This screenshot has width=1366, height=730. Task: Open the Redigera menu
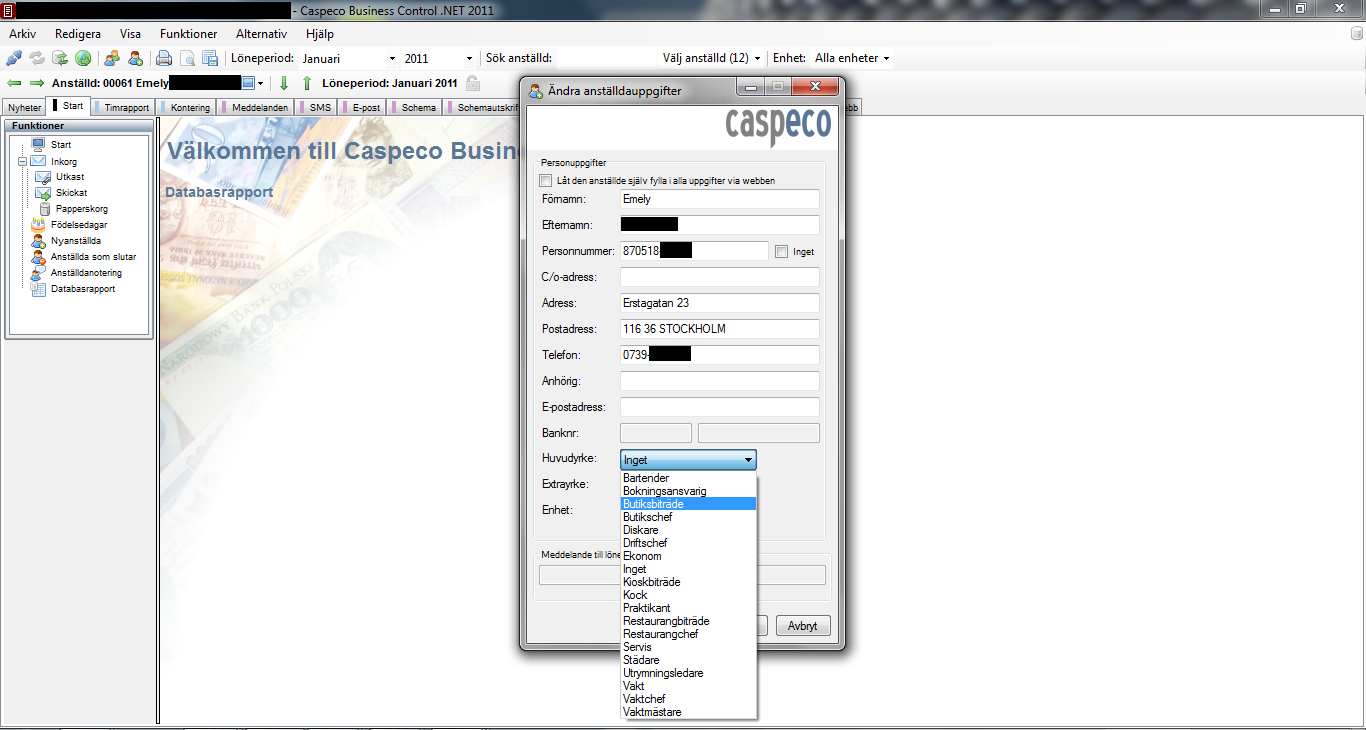78,34
